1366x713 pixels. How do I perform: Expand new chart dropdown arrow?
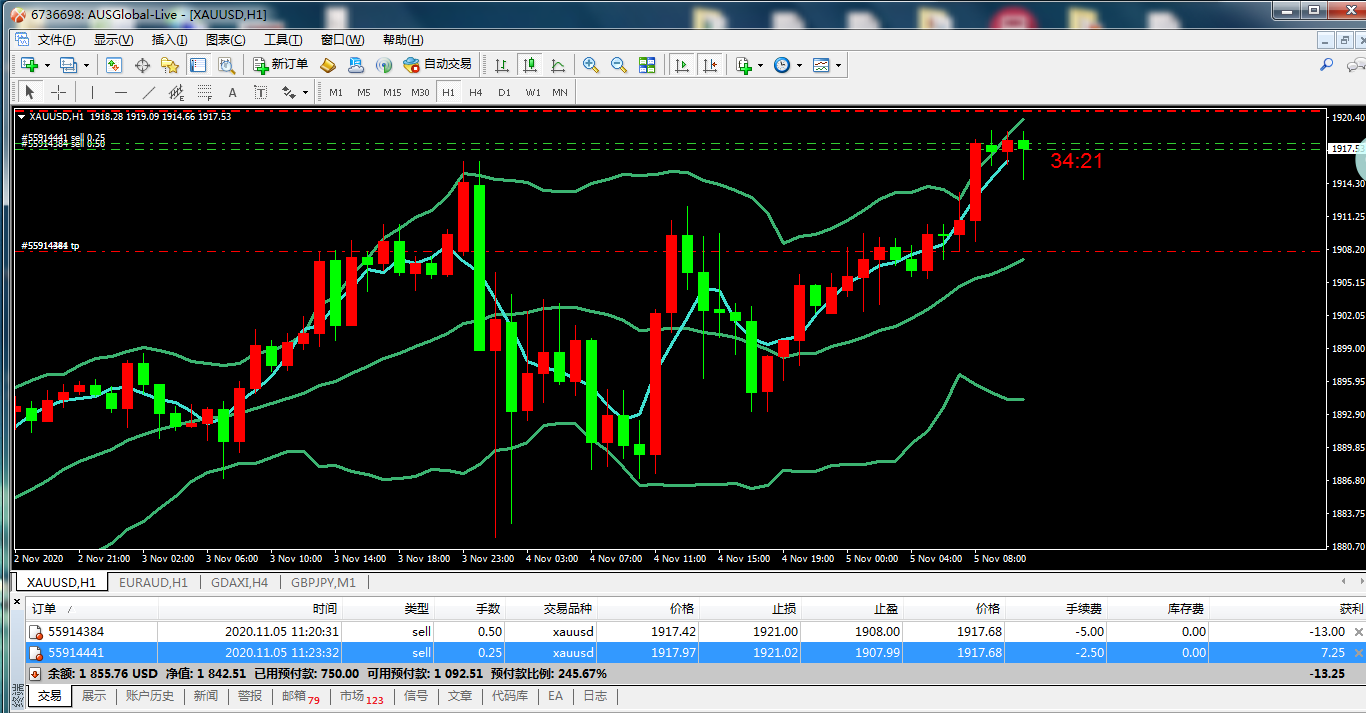pyautogui.click(x=47, y=66)
